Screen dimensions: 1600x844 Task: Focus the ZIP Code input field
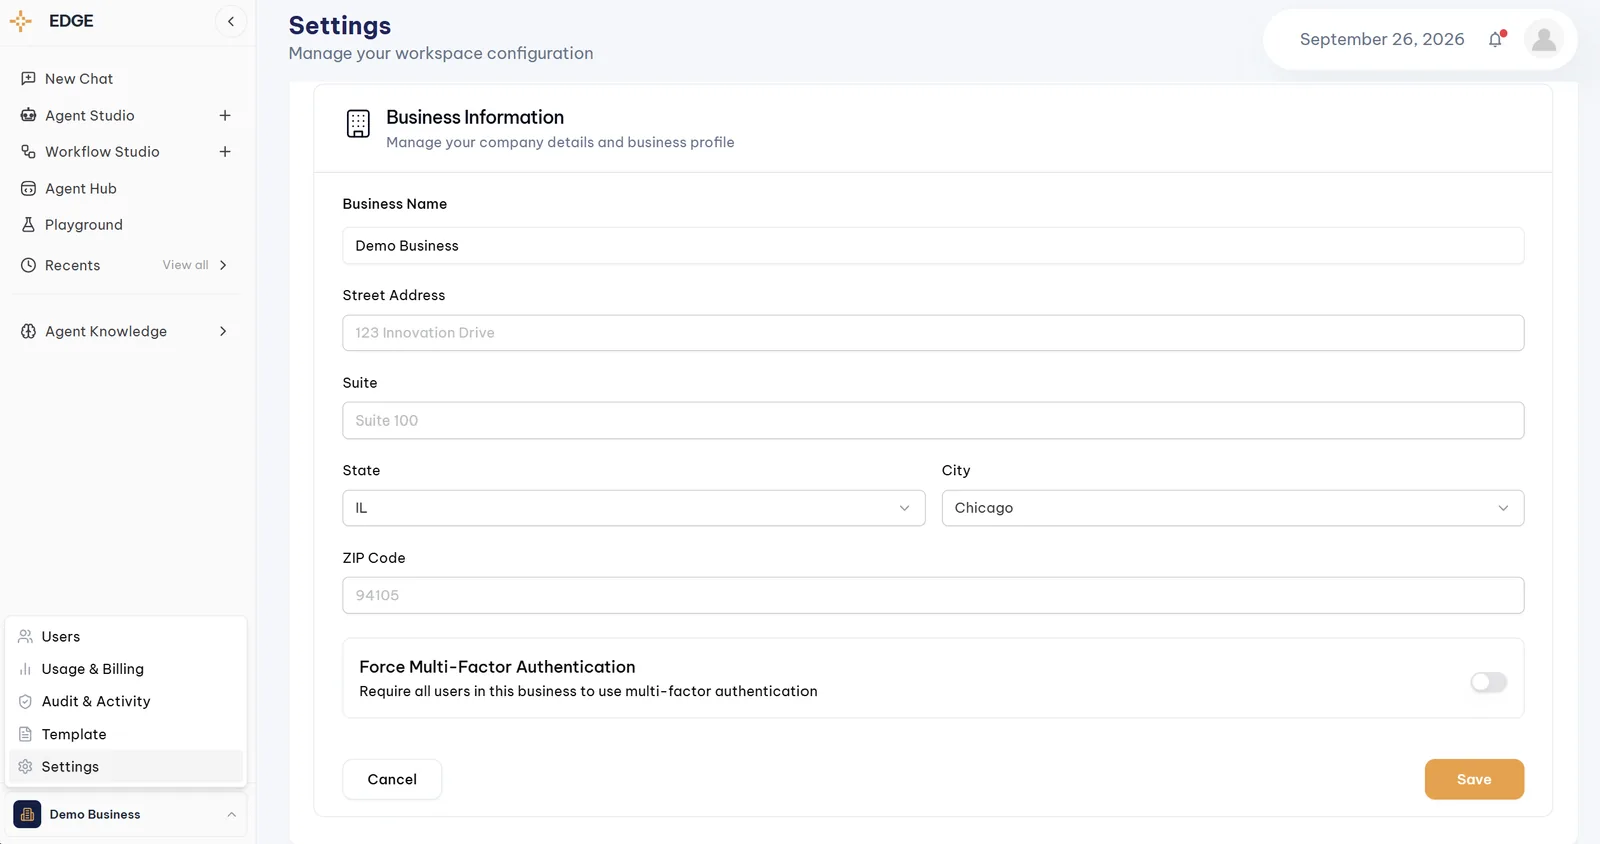point(933,595)
